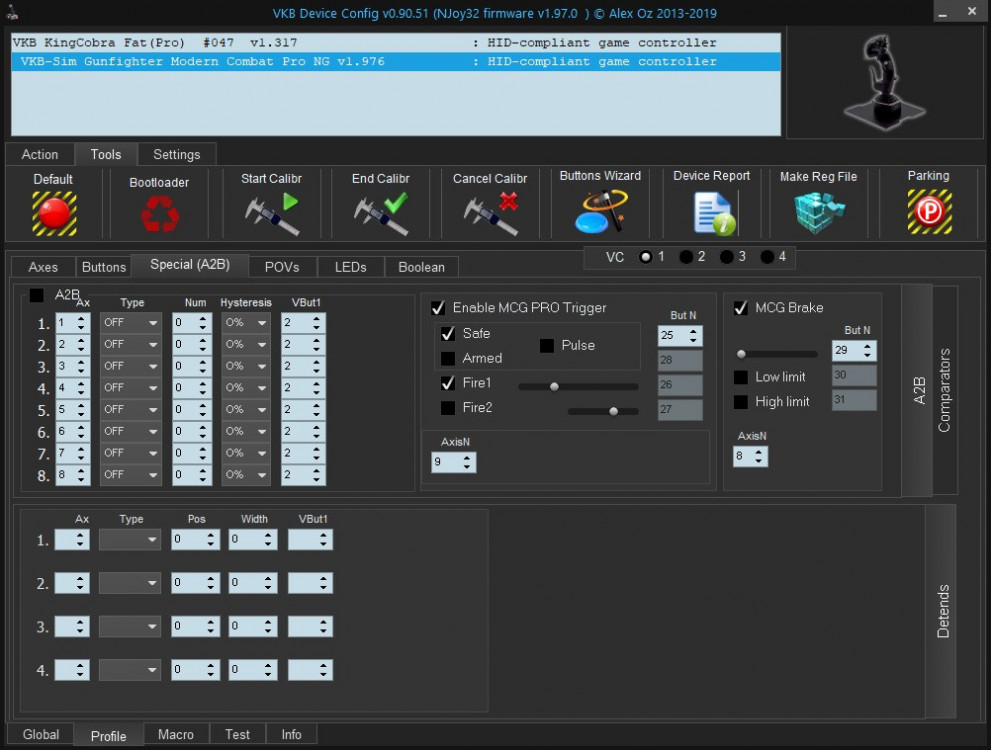Open the Bootloader recycle icon

pyautogui.click(x=159, y=213)
